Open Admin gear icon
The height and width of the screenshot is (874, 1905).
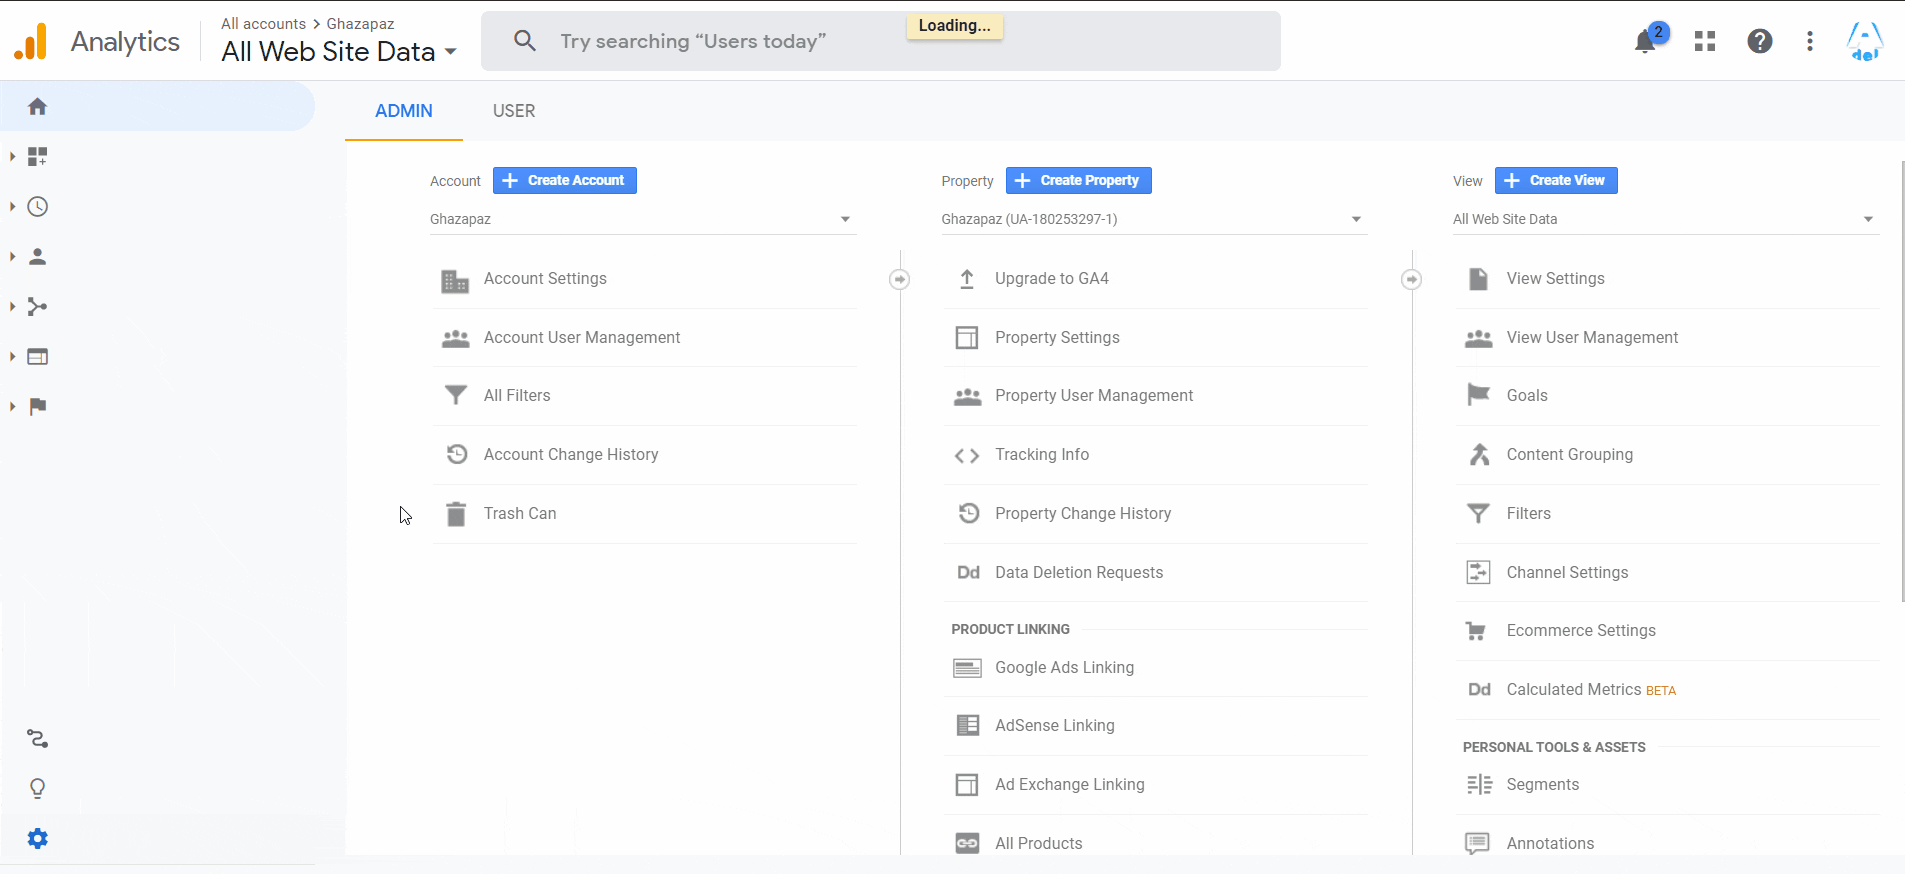click(38, 839)
